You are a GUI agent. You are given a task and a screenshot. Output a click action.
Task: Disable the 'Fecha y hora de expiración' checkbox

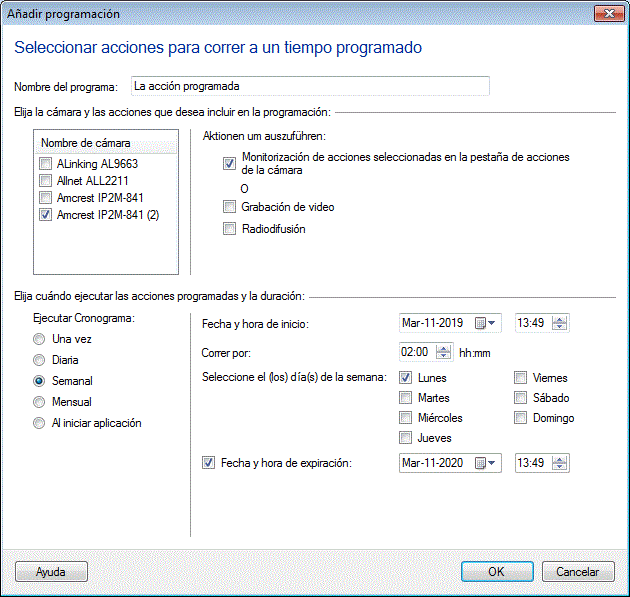208,463
